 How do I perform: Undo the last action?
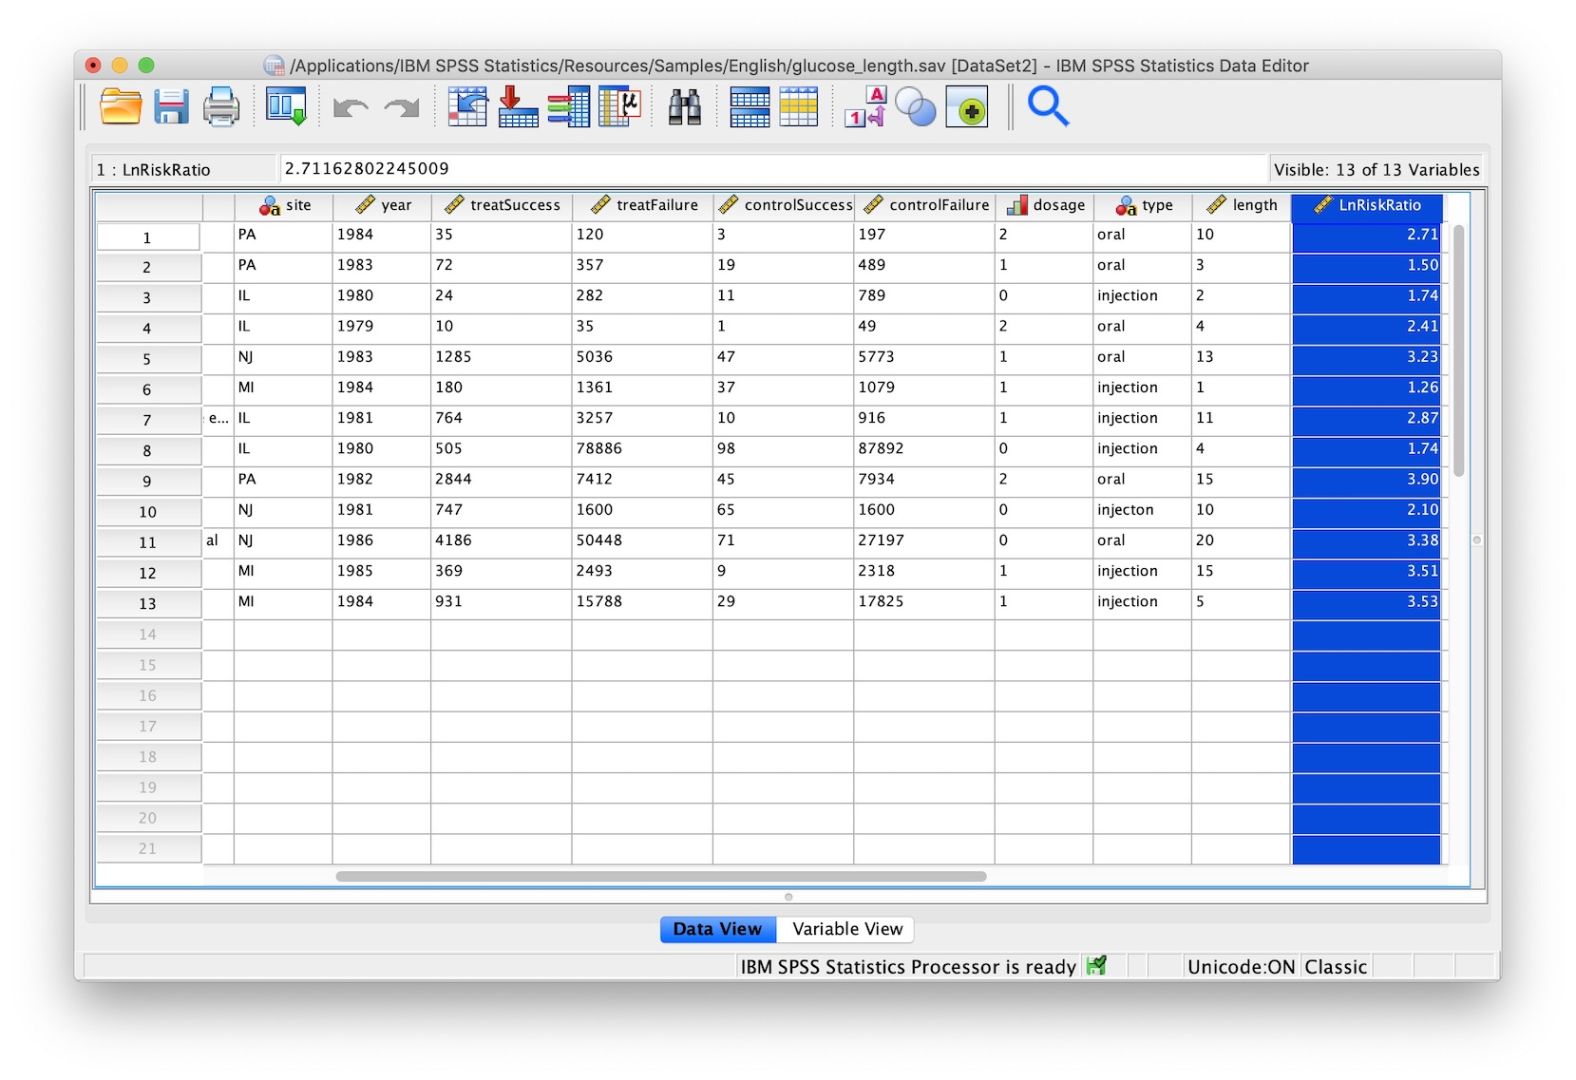point(350,107)
